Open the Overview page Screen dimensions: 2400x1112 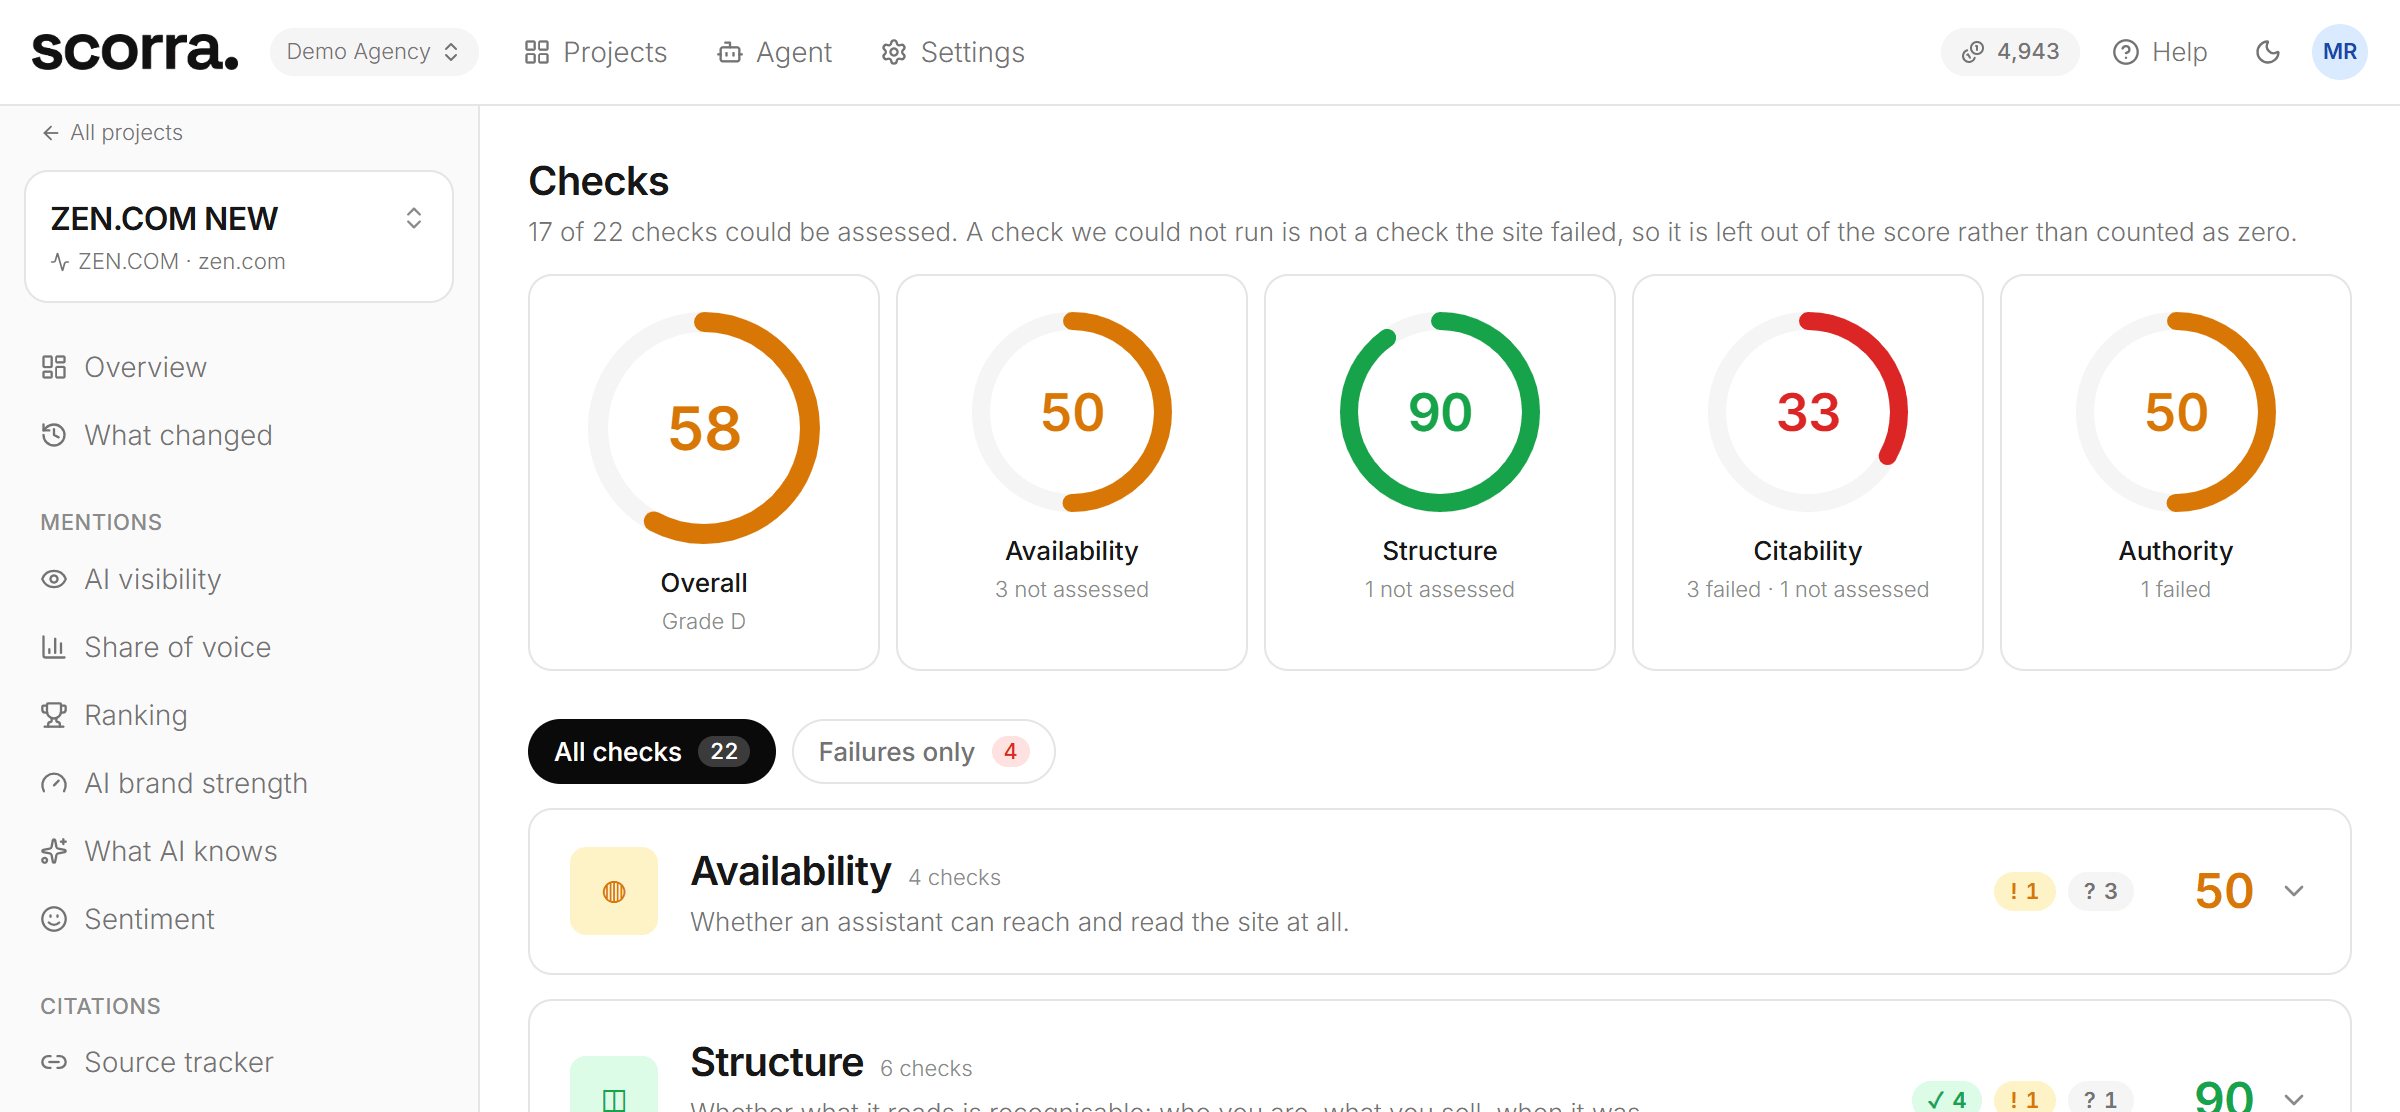tap(124, 367)
